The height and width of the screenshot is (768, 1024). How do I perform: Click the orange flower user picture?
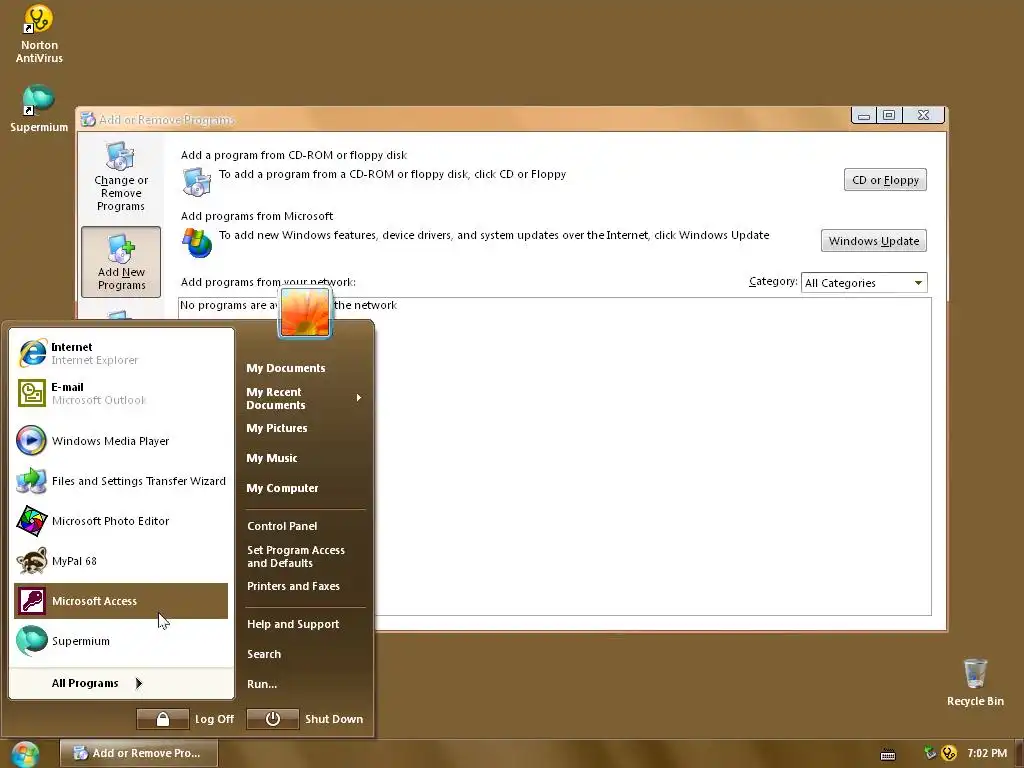[x=305, y=313]
